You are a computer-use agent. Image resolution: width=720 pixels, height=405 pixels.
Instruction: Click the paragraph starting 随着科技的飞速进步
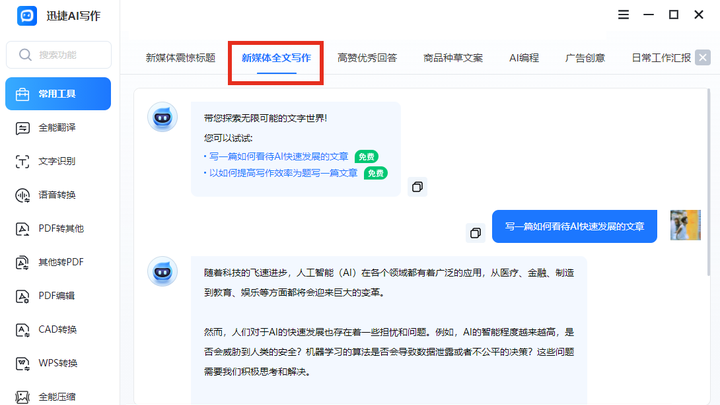pos(389,282)
